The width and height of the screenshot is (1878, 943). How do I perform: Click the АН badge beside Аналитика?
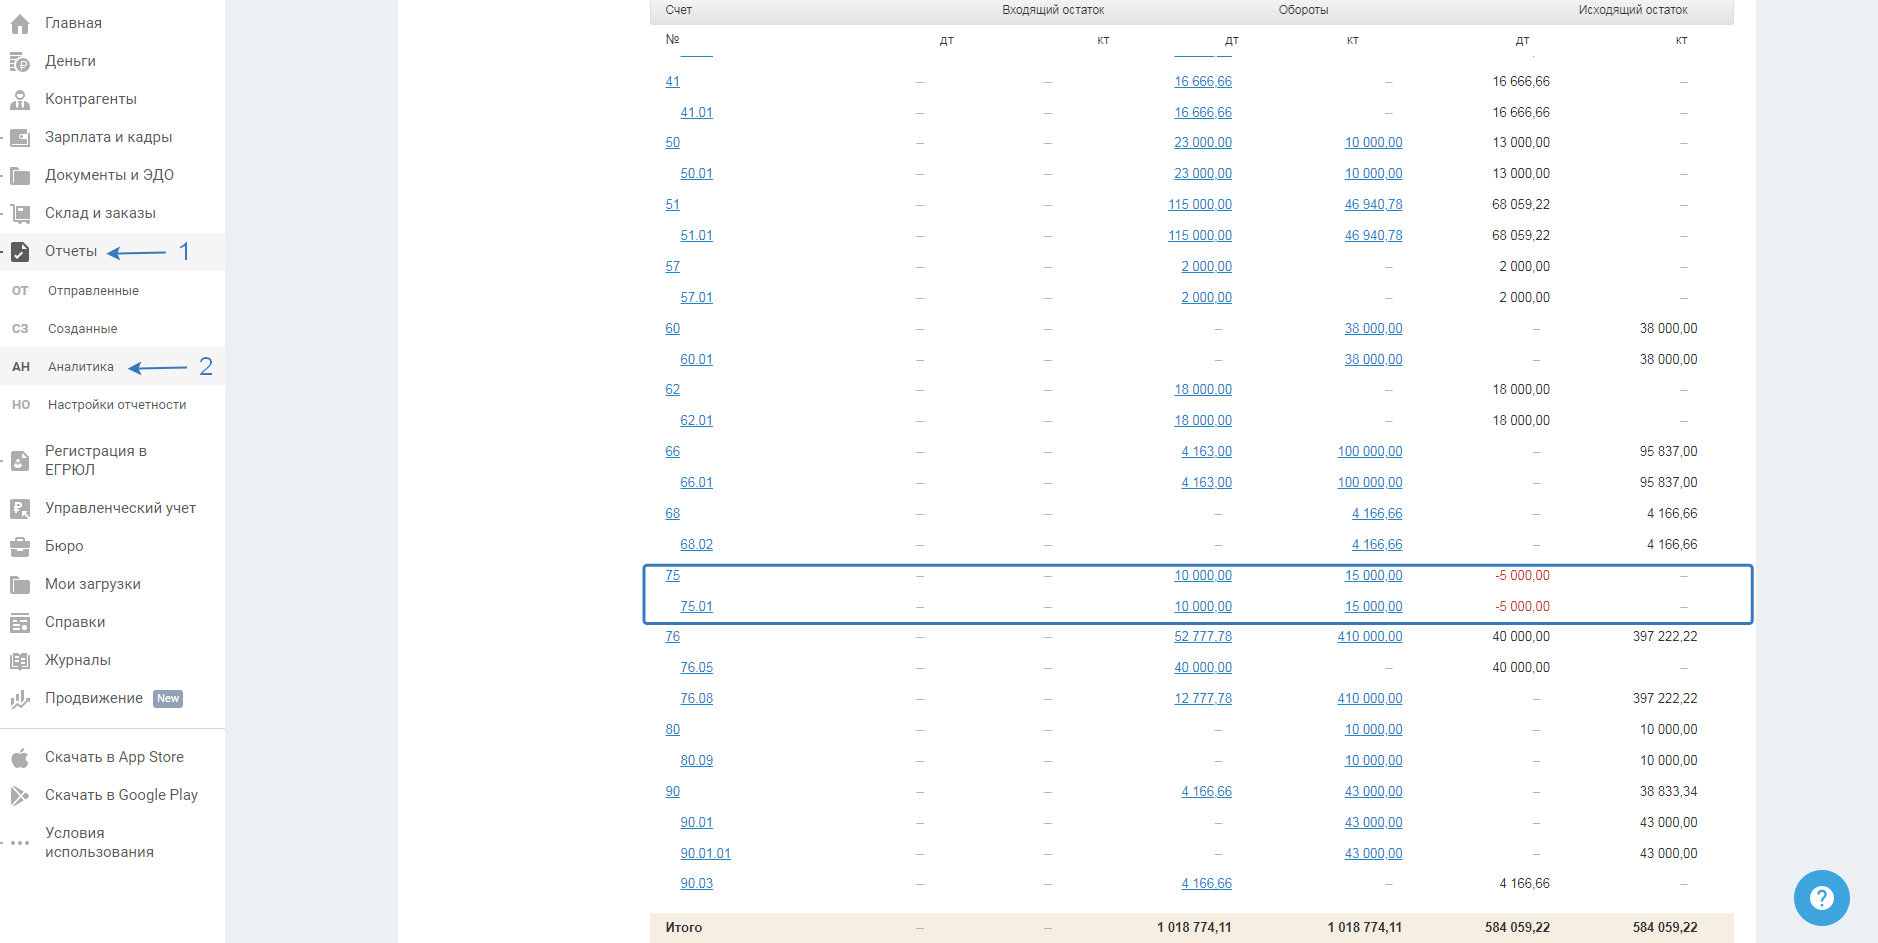21,367
